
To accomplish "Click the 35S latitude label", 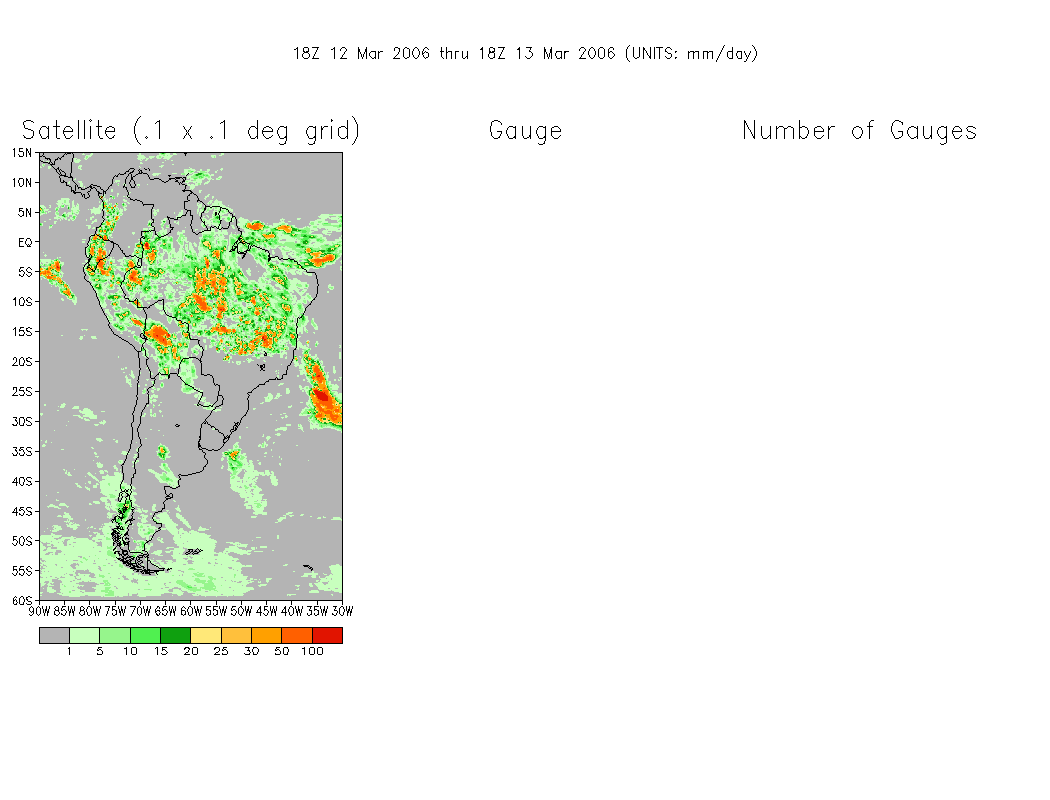I will (x=21, y=452).
